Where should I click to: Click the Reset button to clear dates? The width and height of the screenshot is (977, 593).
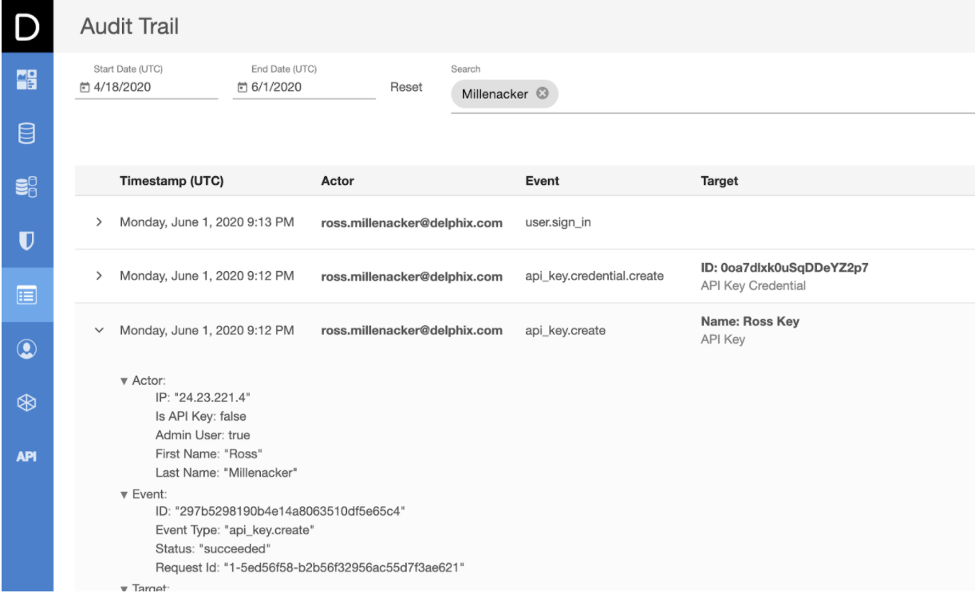click(x=406, y=87)
